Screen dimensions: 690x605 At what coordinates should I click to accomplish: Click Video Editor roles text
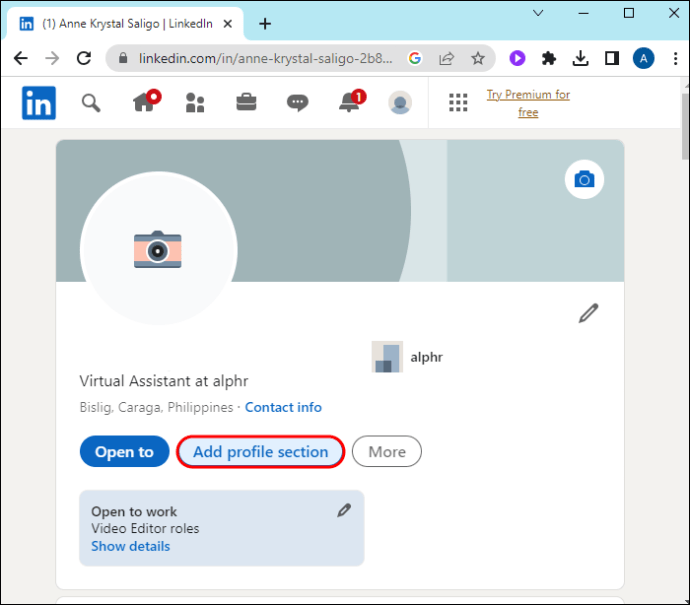coord(145,528)
